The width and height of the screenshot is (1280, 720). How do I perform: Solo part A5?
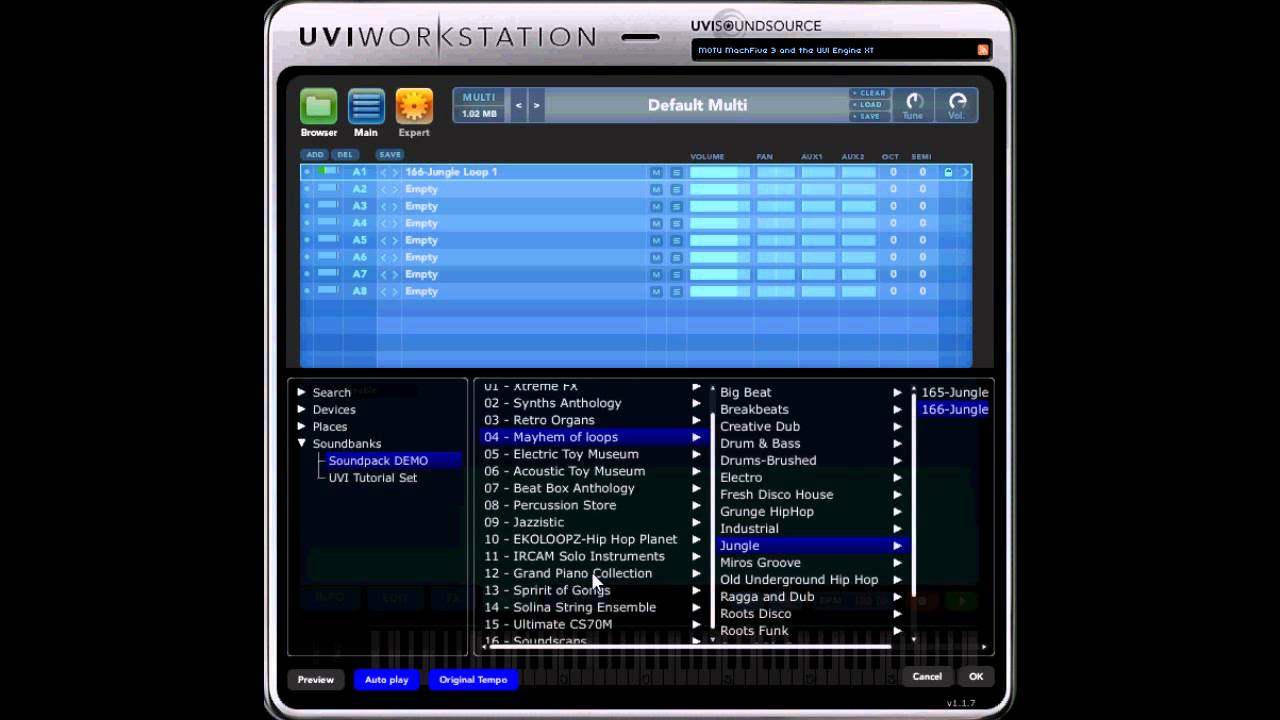676,240
